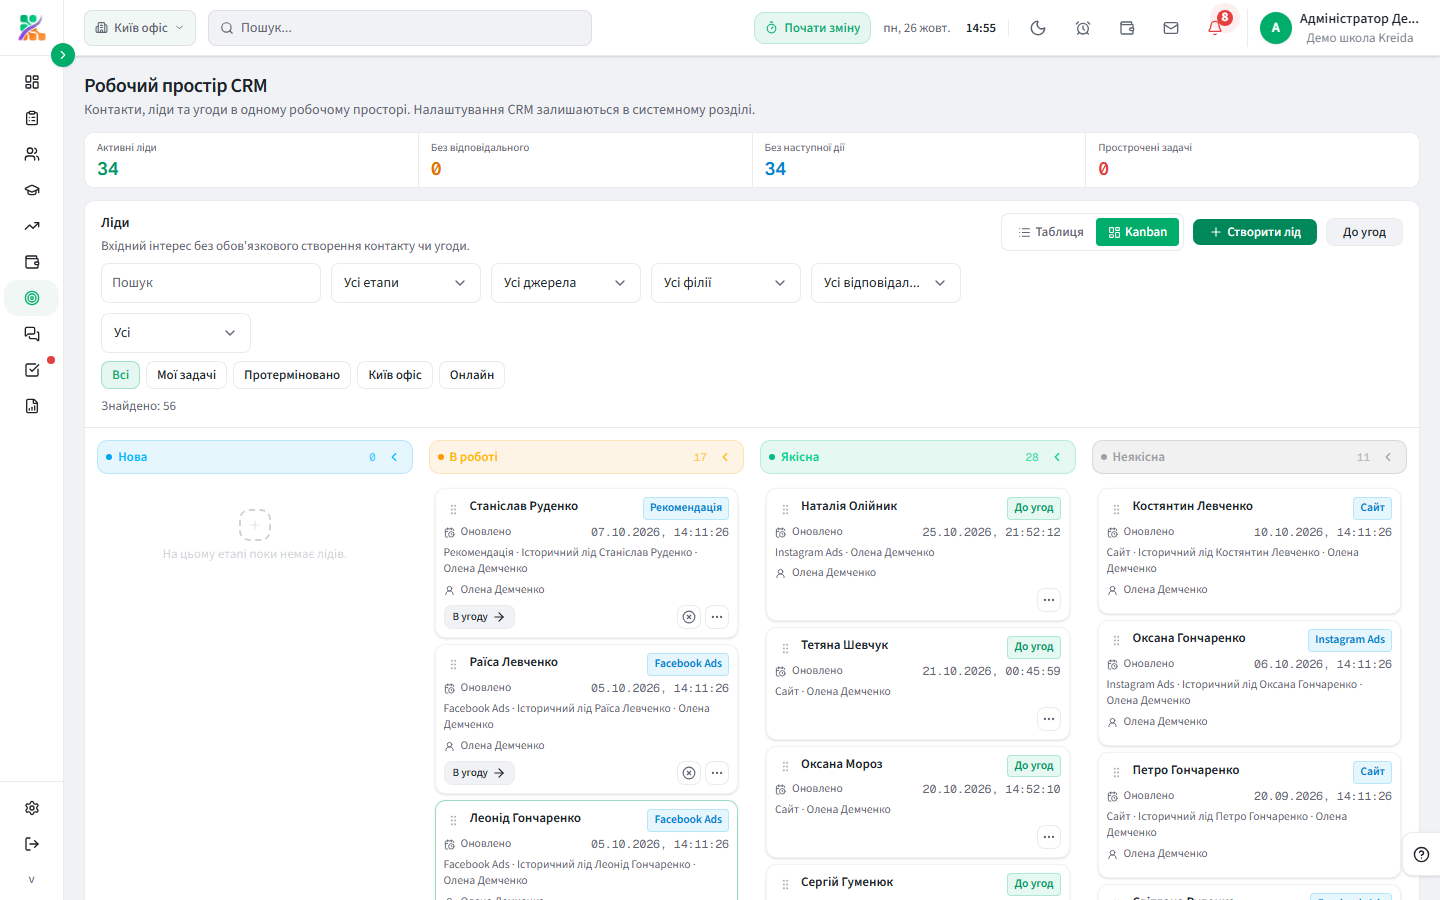
Task: Click the Створити лід button
Action: click(1255, 232)
